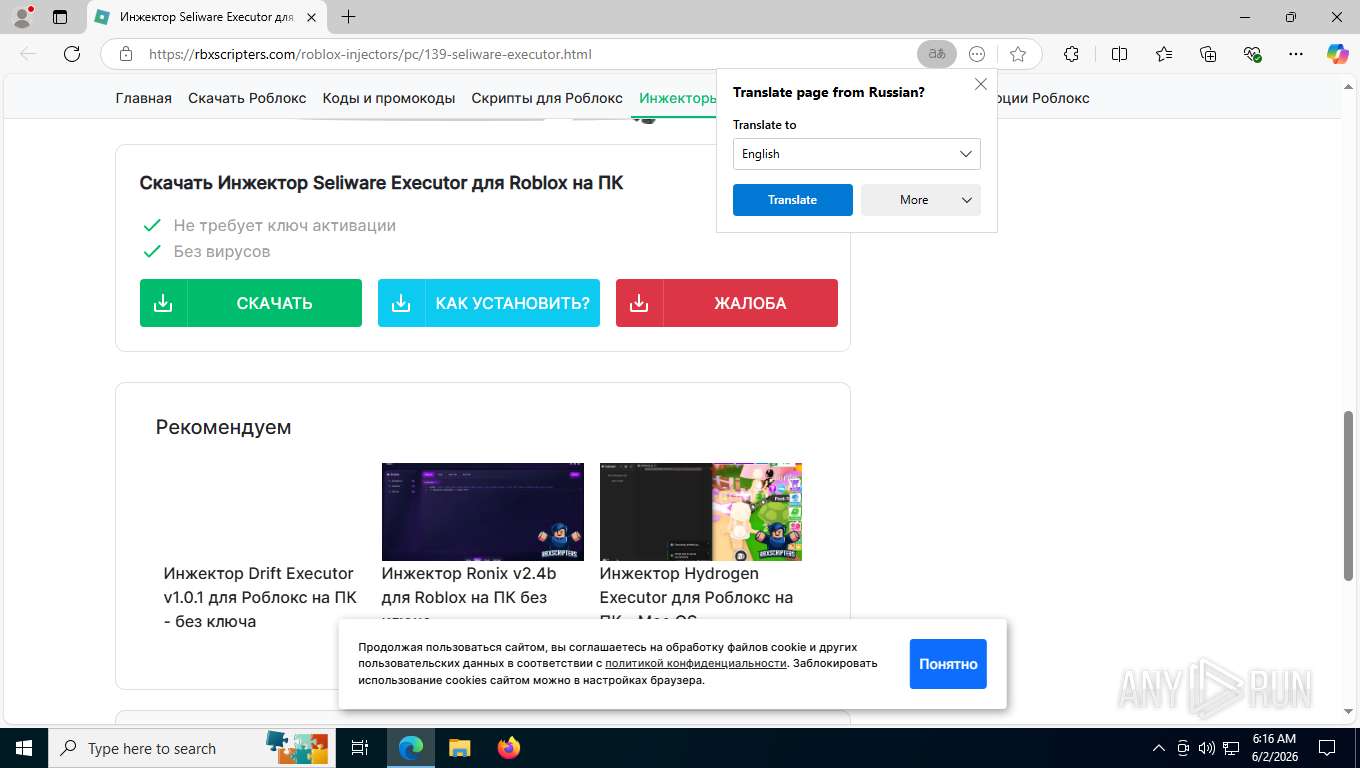Open the Copilot icon

(1337, 54)
